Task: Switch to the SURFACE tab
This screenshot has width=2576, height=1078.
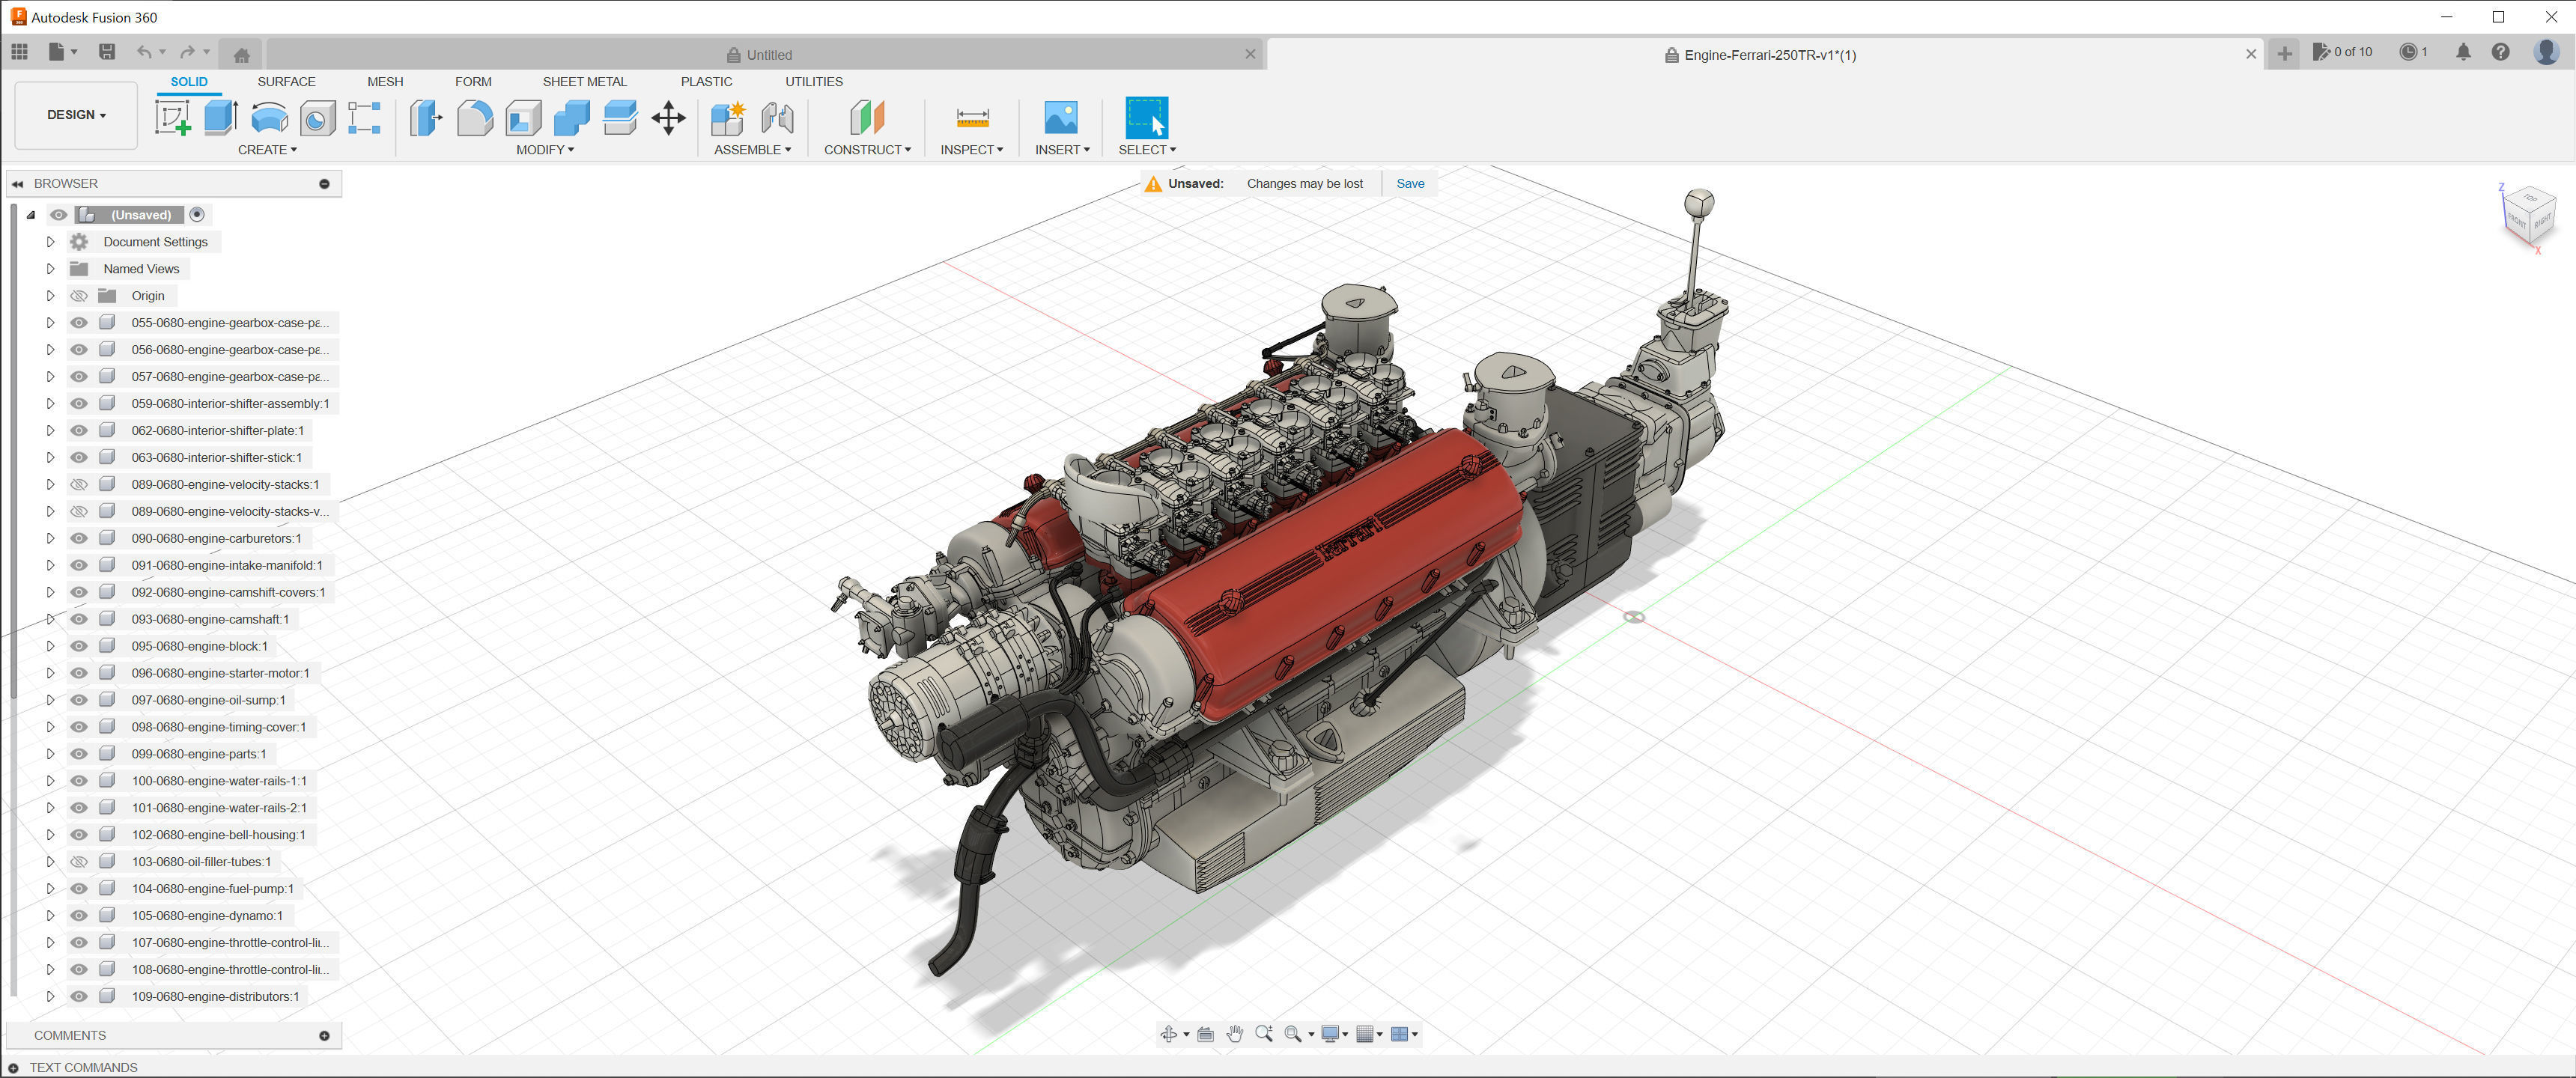Action: click(x=286, y=82)
